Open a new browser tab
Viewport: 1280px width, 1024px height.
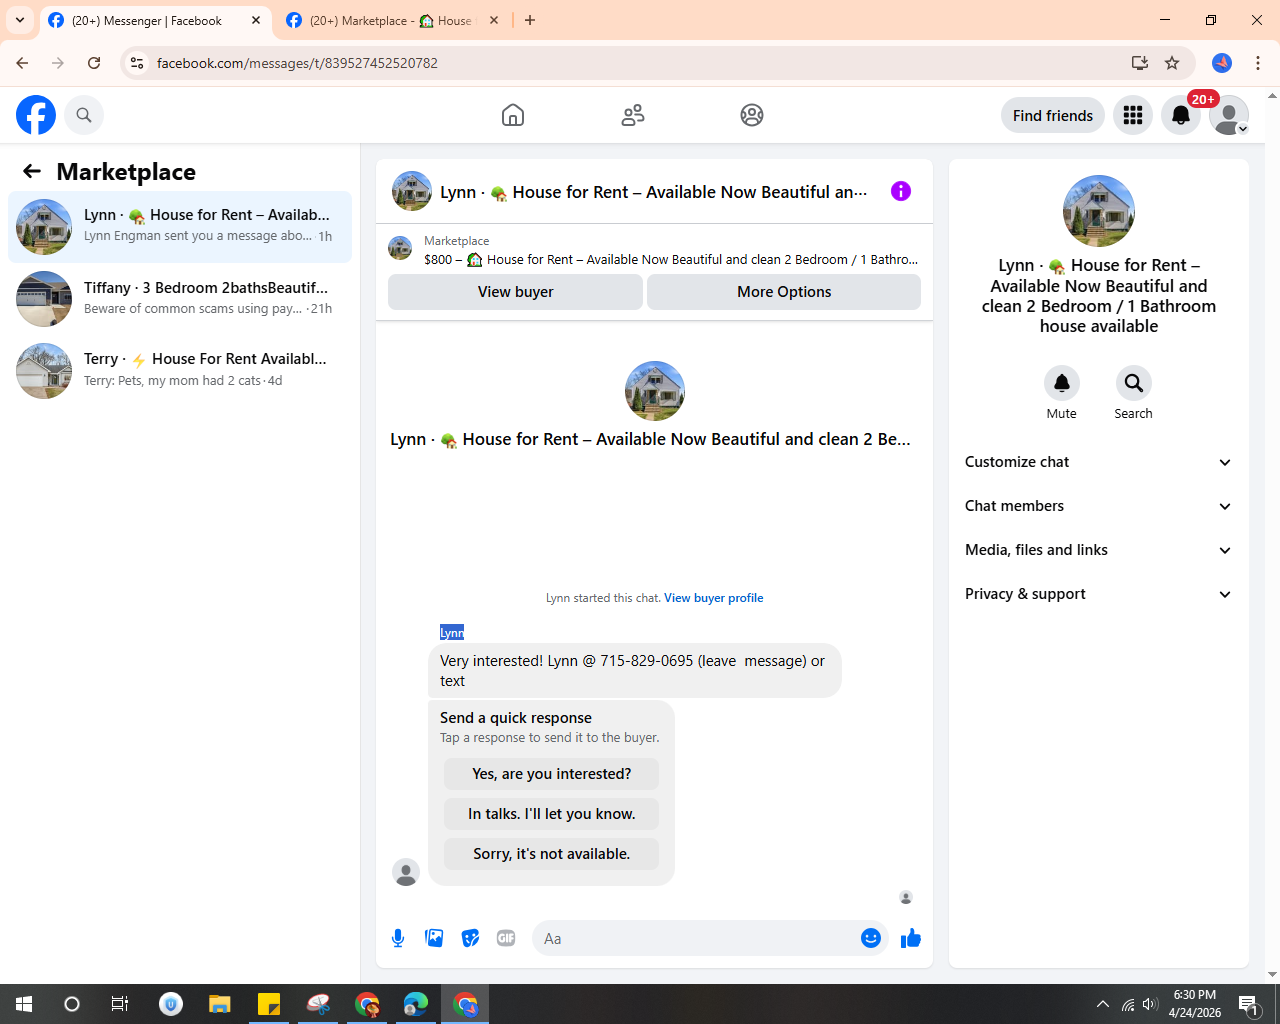[x=530, y=20]
